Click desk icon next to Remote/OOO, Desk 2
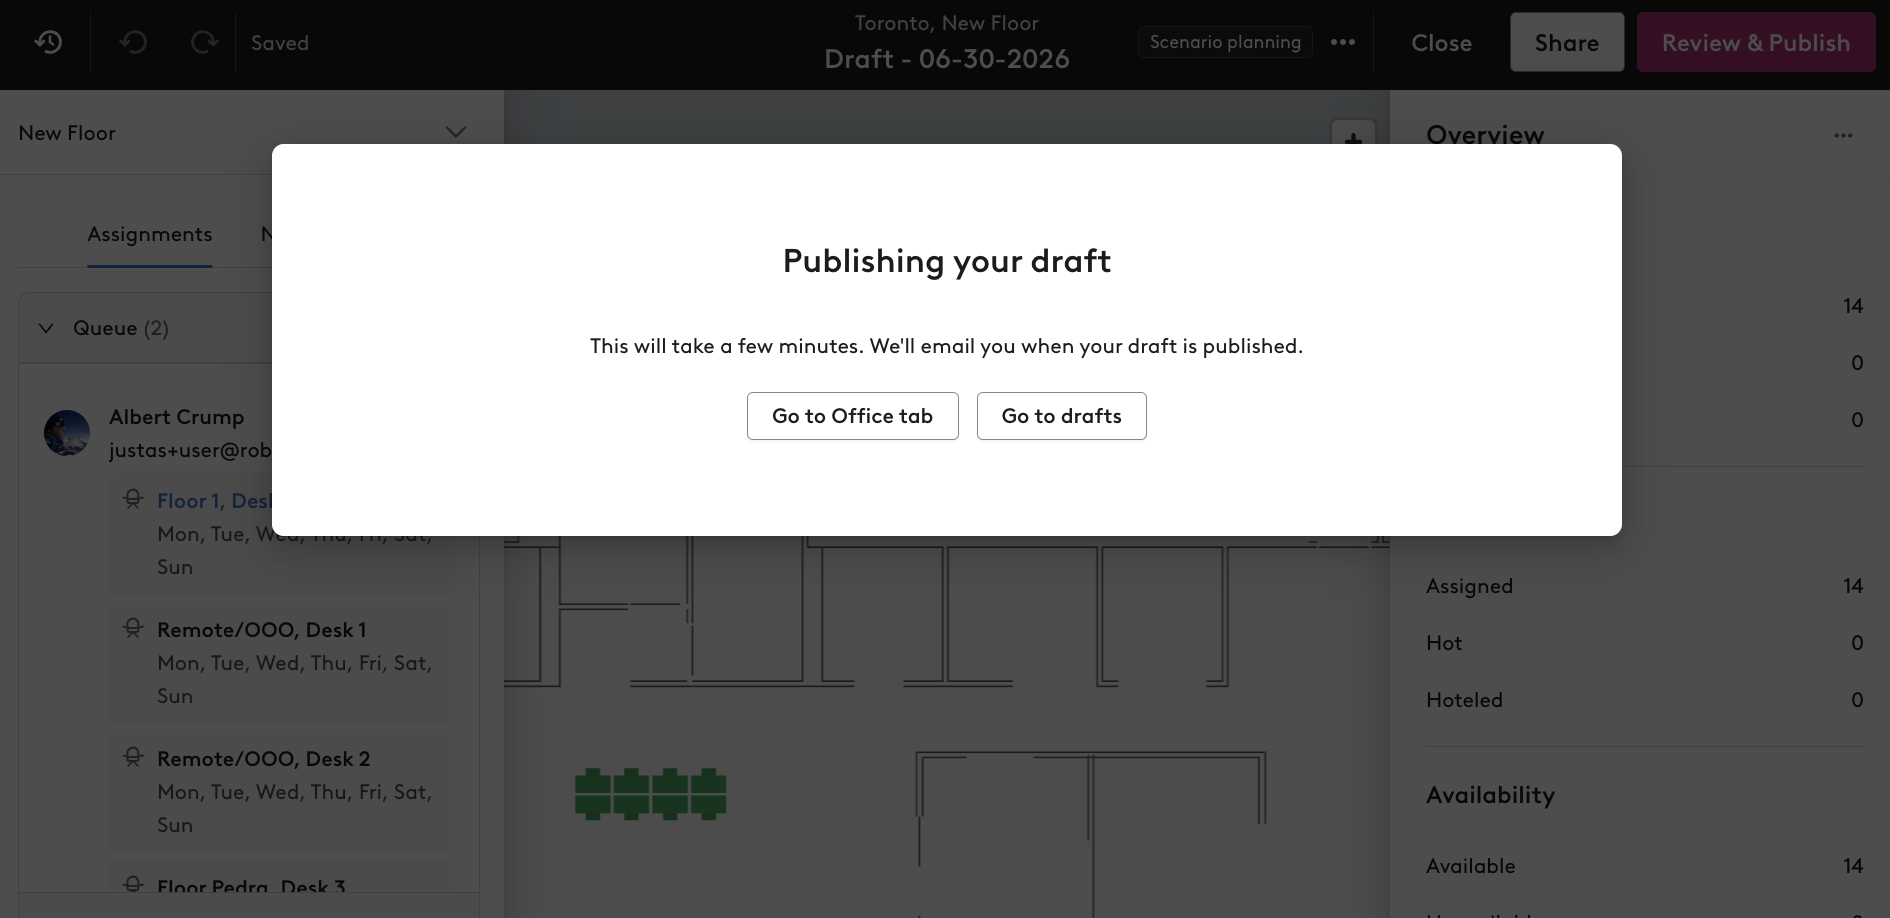This screenshot has width=1890, height=918. pos(133,757)
